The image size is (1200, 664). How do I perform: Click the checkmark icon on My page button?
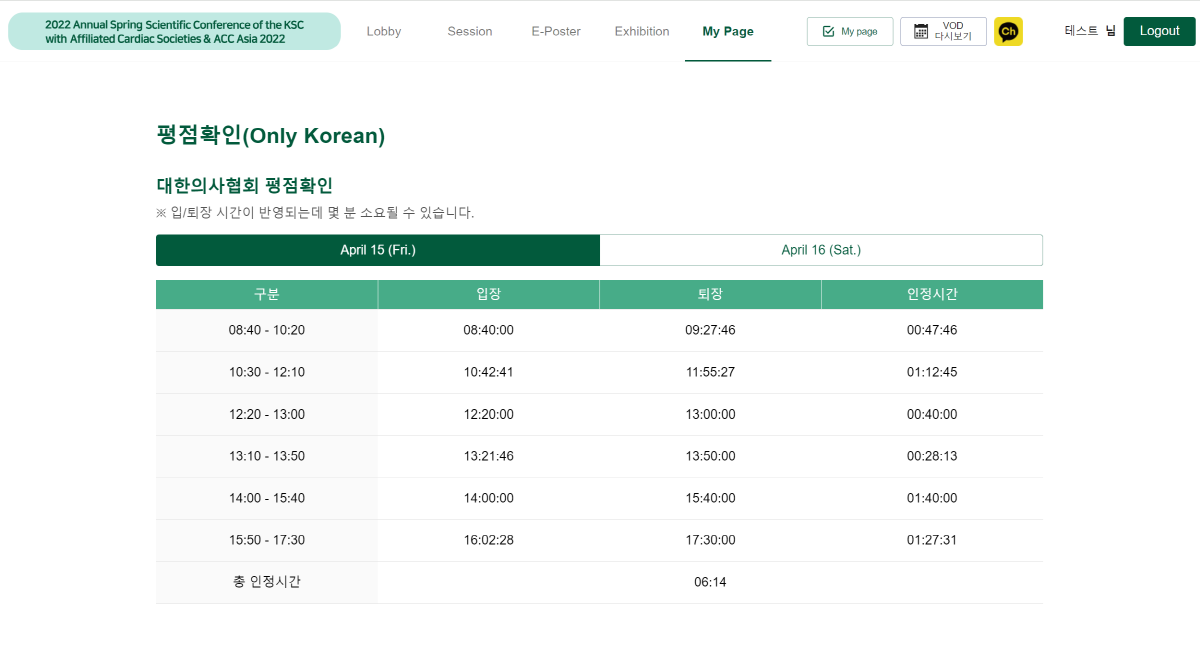coord(828,32)
